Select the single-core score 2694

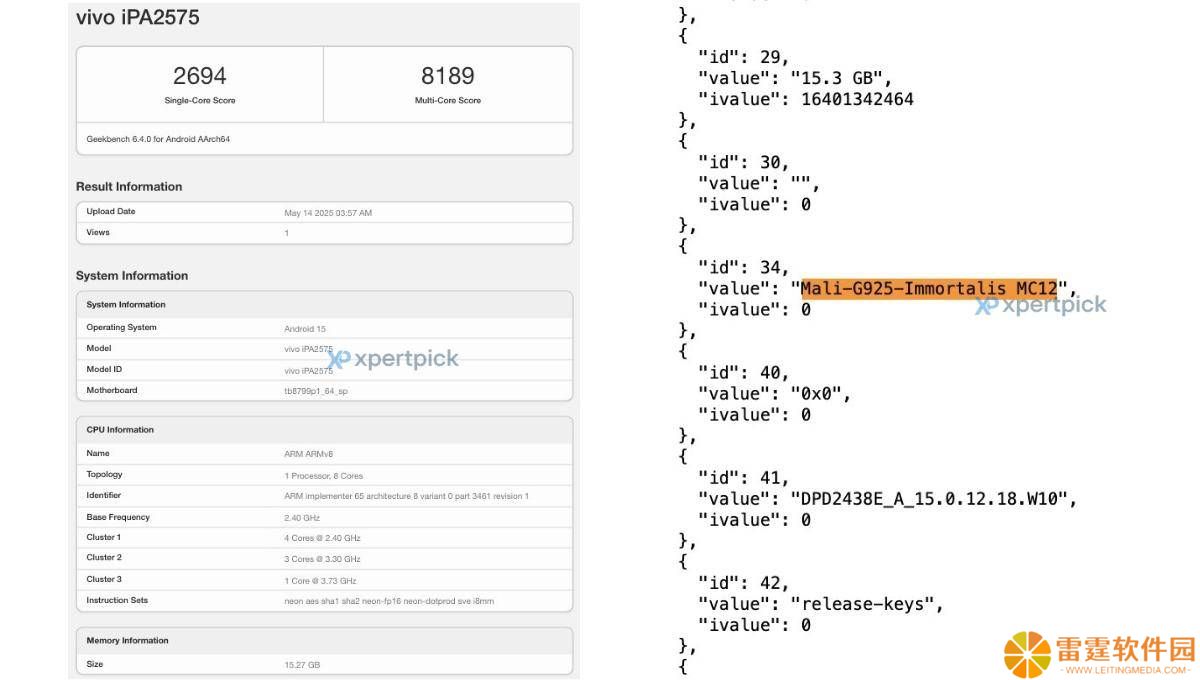point(200,75)
